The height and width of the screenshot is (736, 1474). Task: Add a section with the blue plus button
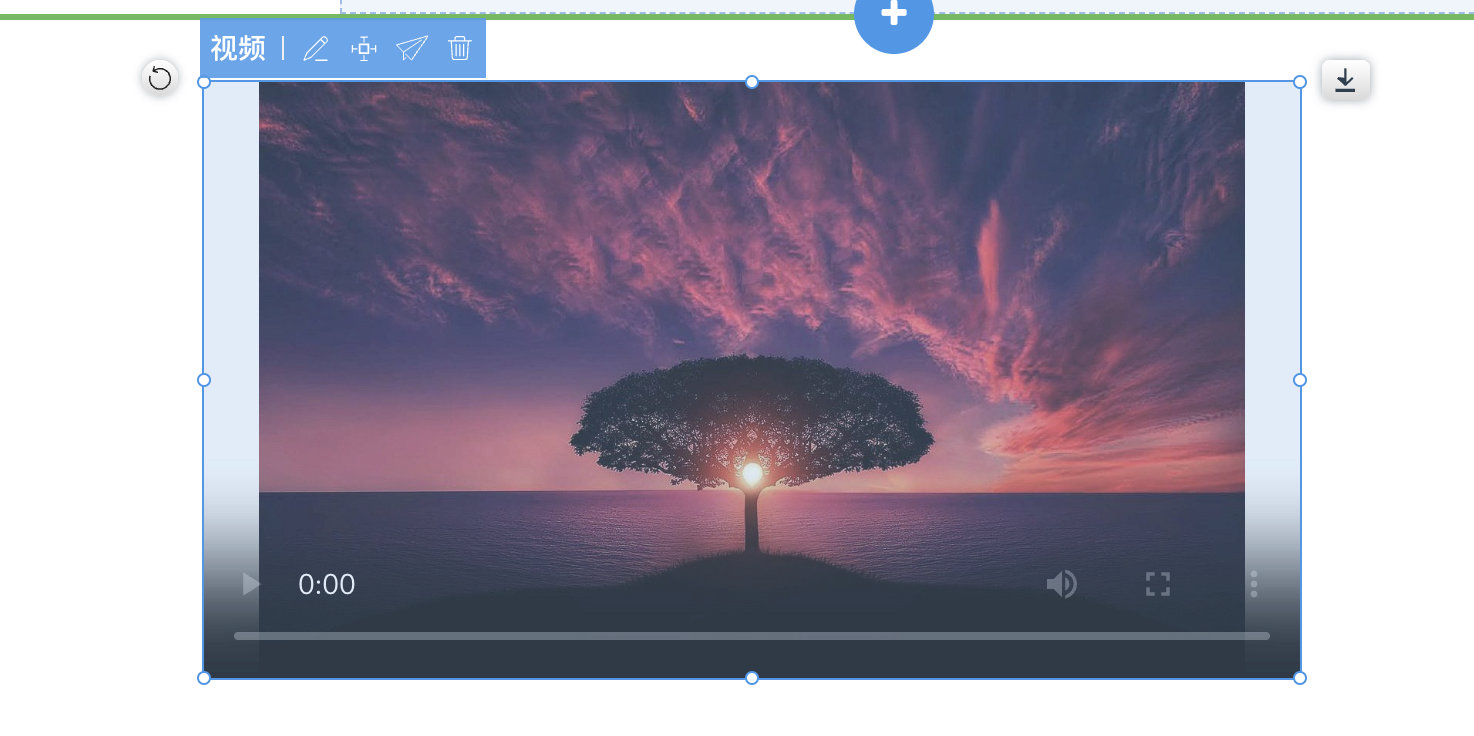coord(894,15)
